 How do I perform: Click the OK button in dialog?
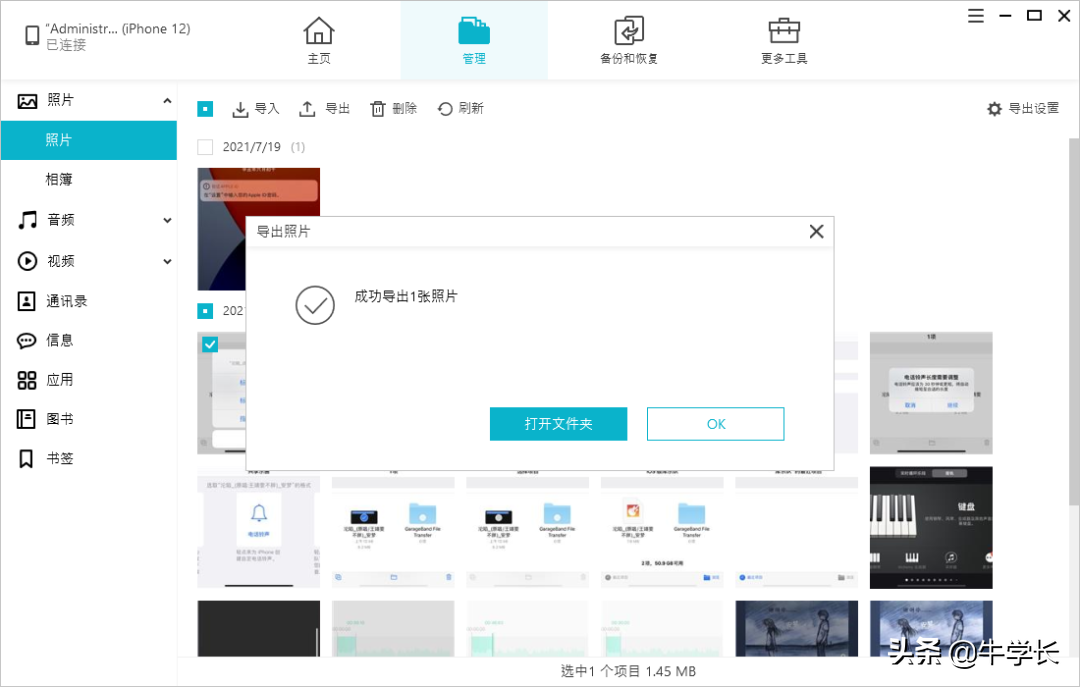pos(716,424)
